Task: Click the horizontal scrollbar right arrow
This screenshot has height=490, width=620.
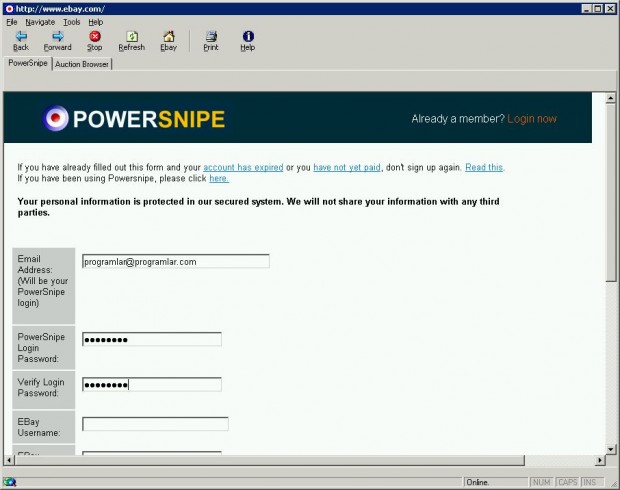Action: (600, 460)
